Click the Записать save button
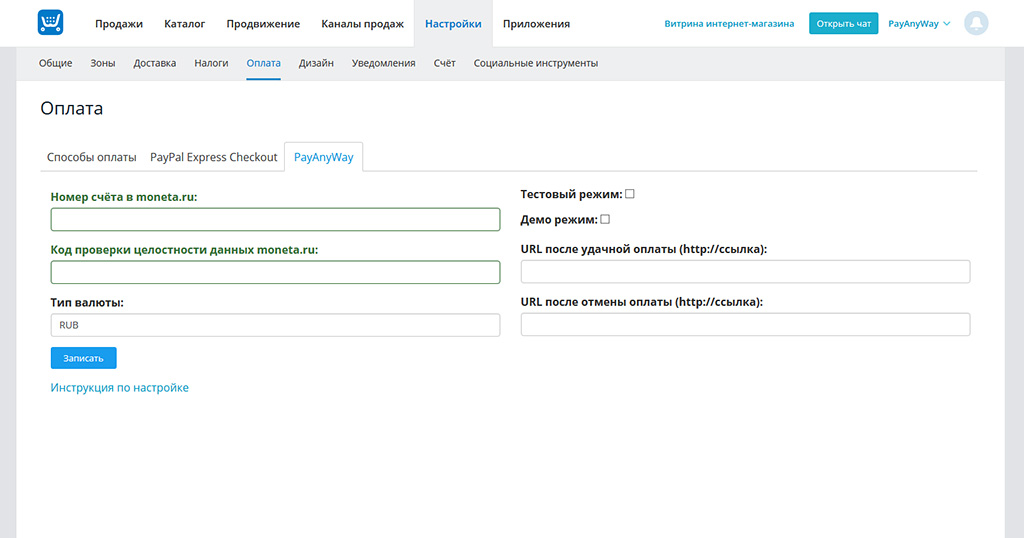 pos(84,358)
